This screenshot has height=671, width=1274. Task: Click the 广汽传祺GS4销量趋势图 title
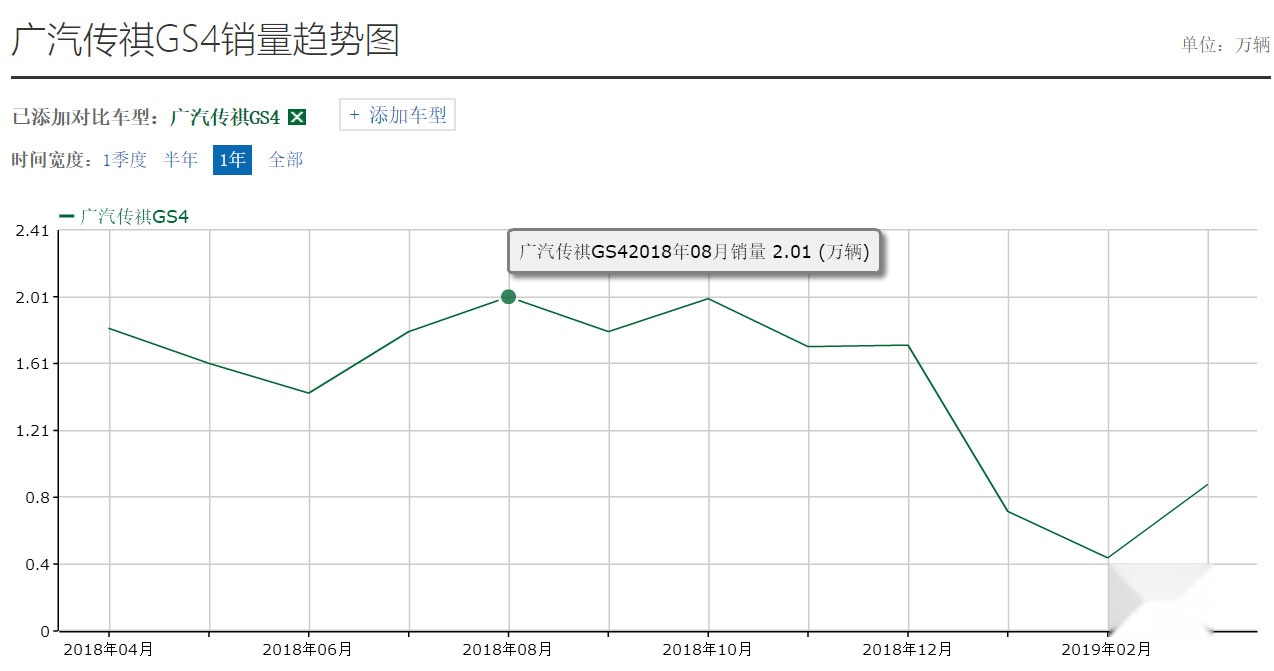(206, 40)
